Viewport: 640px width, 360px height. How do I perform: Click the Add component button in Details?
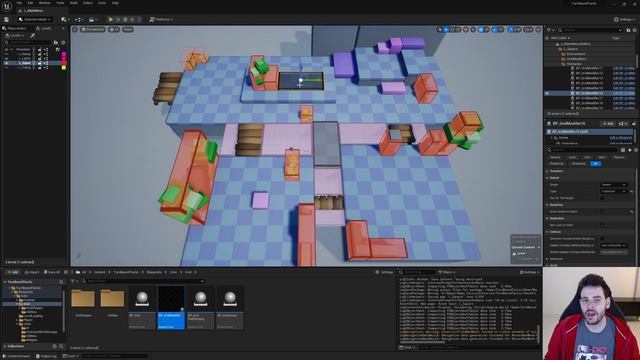click(607, 123)
